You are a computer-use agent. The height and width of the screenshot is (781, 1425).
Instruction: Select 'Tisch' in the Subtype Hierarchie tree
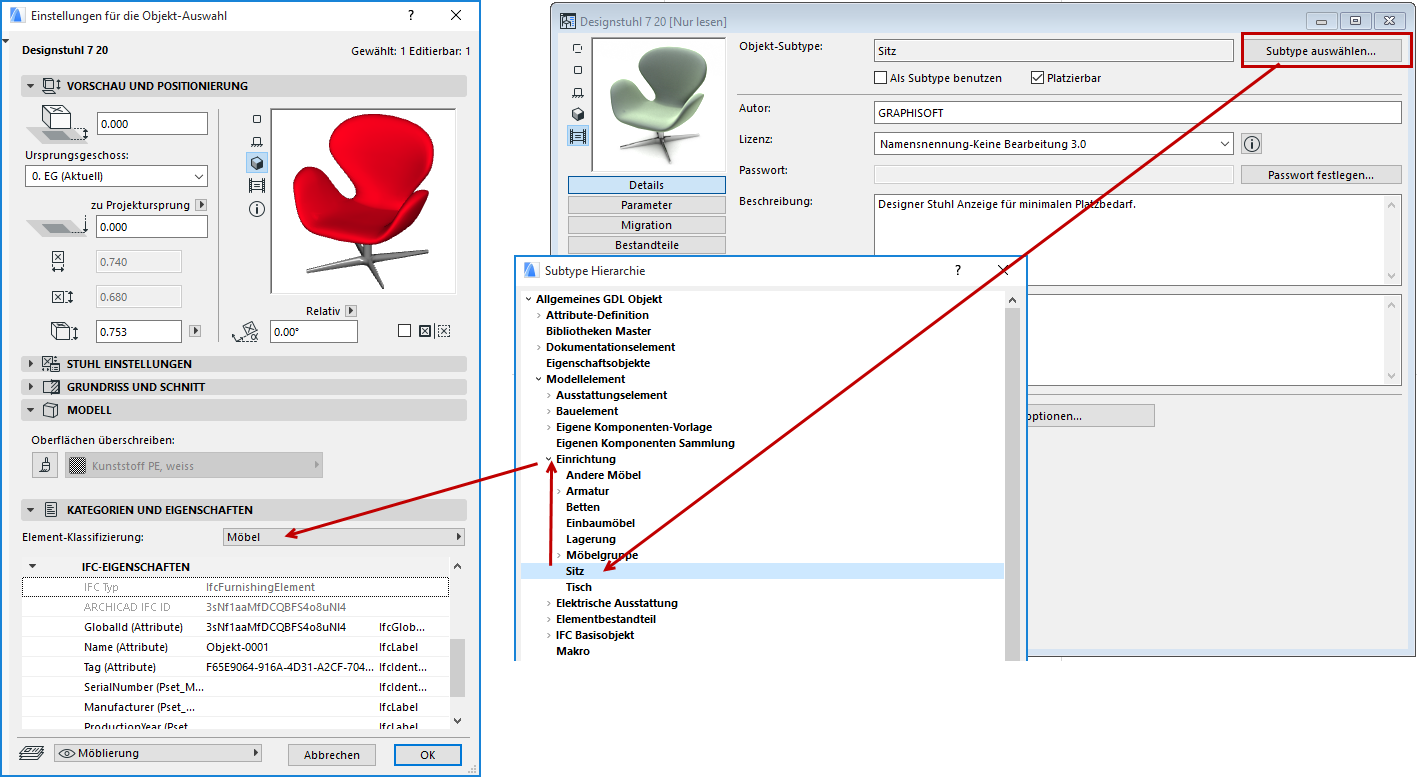[579, 587]
